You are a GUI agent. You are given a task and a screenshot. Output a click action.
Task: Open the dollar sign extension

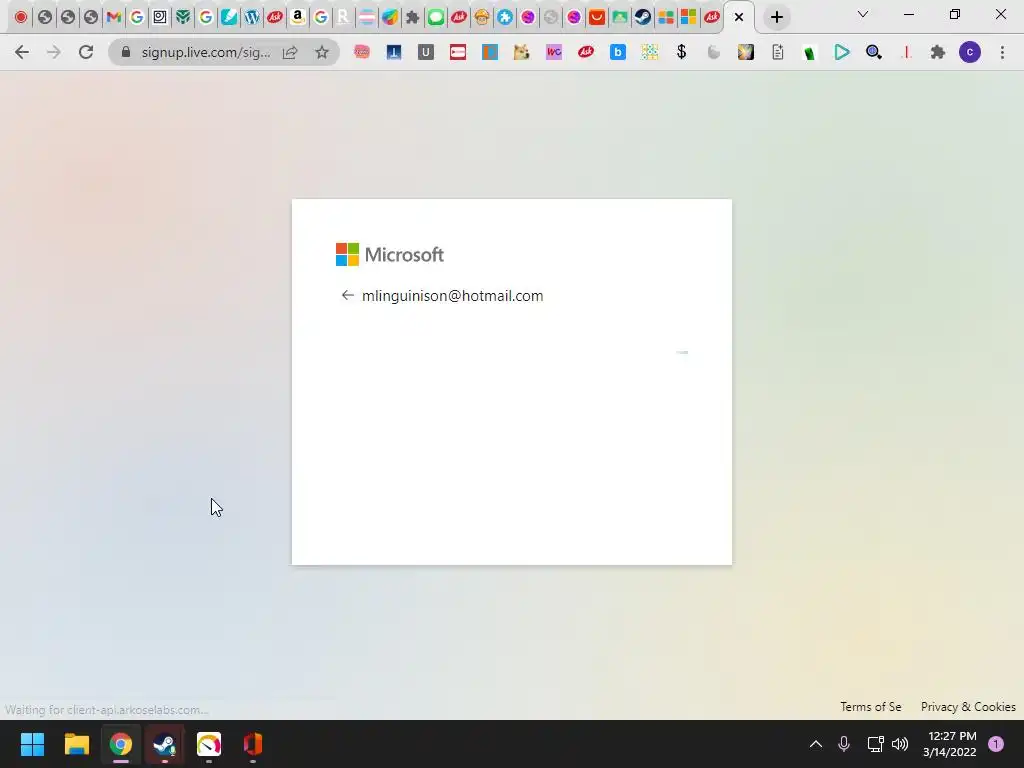[x=681, y=52]
